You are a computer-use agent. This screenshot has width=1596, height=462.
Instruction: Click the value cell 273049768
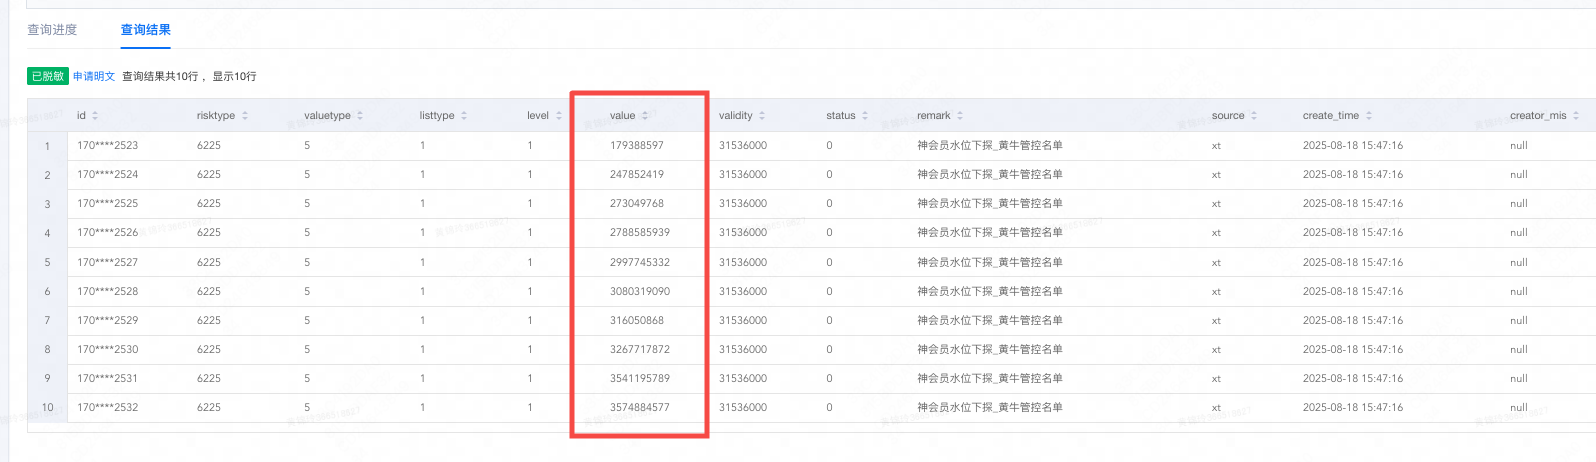pyautogui.click(x=637, y=203)
